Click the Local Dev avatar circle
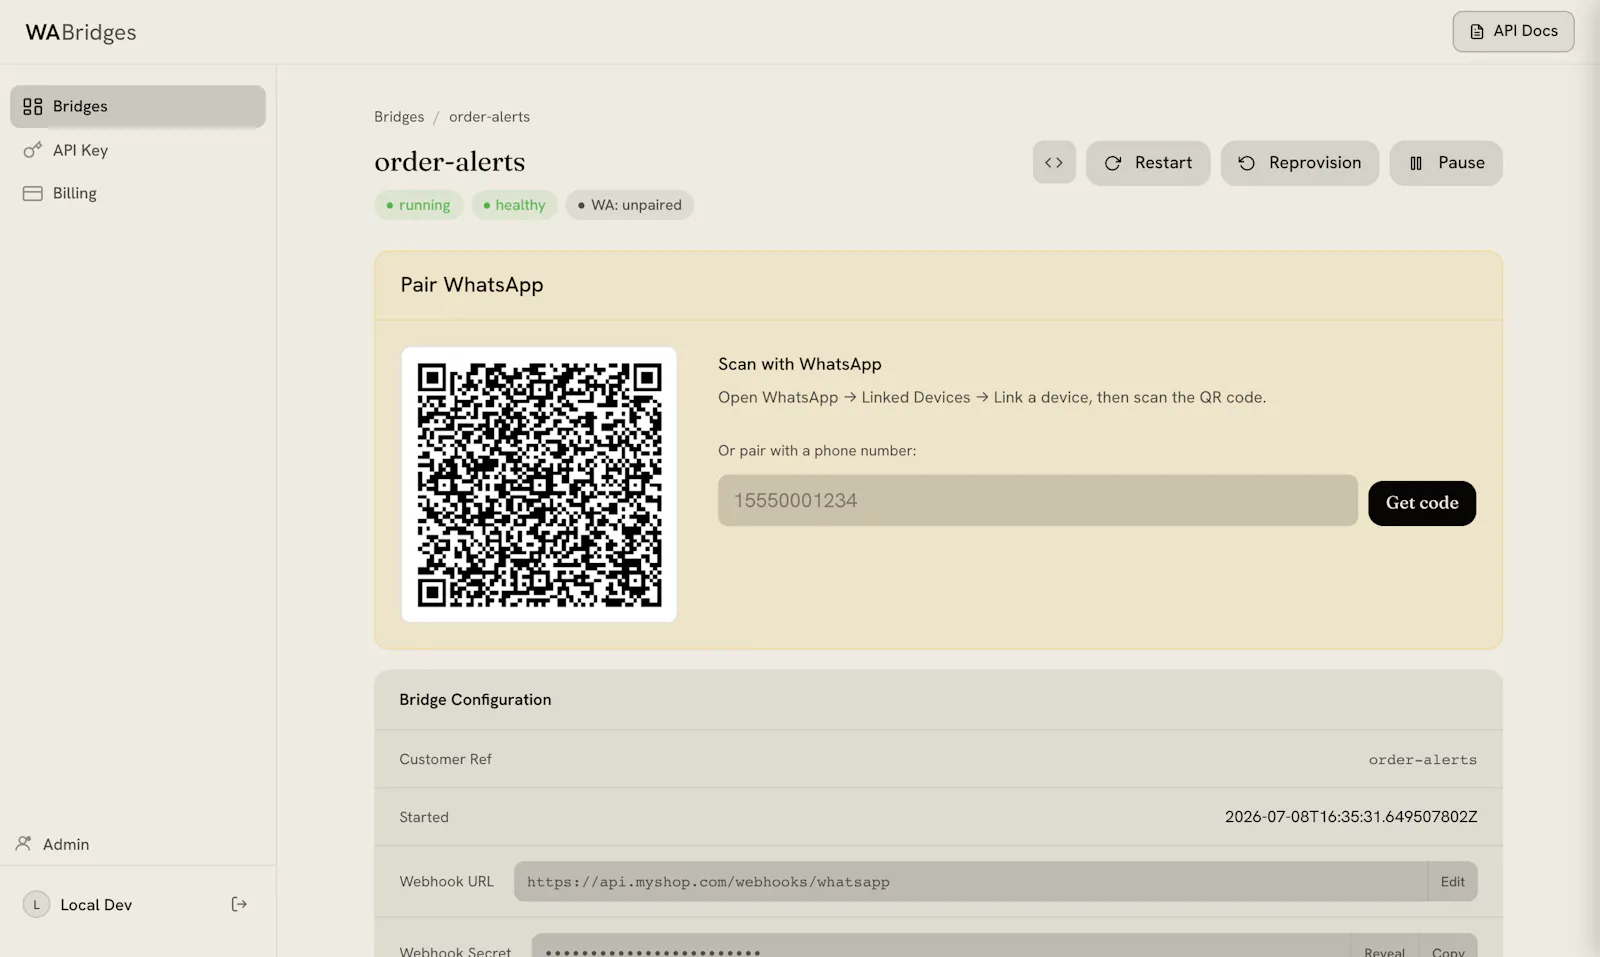 click(37, 904)
